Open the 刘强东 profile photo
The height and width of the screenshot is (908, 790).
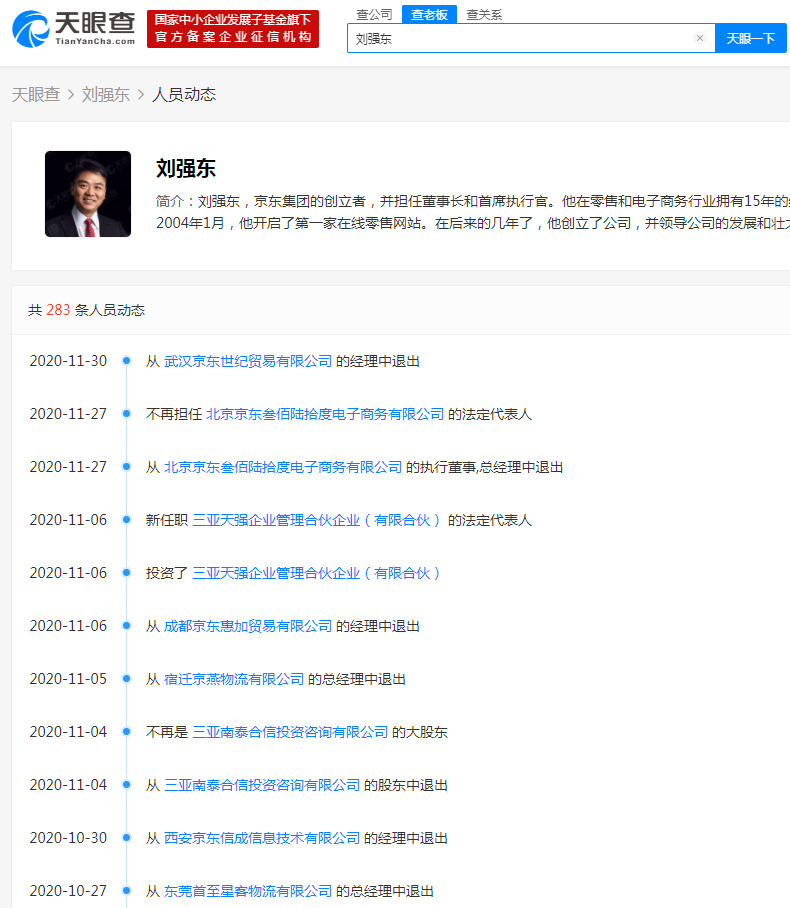[88, 194]
